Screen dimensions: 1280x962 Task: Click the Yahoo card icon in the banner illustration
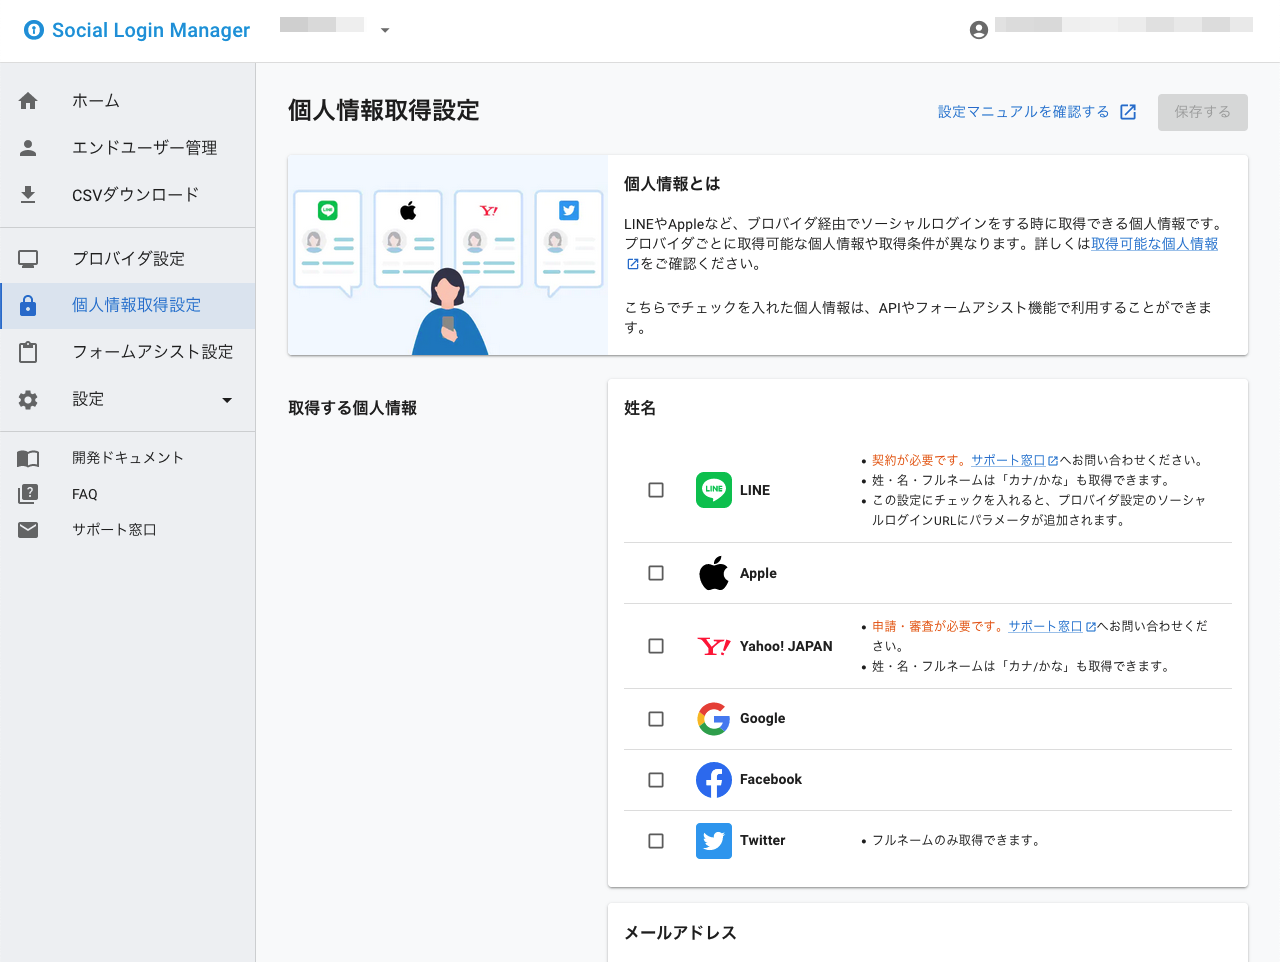click(489, 210)
